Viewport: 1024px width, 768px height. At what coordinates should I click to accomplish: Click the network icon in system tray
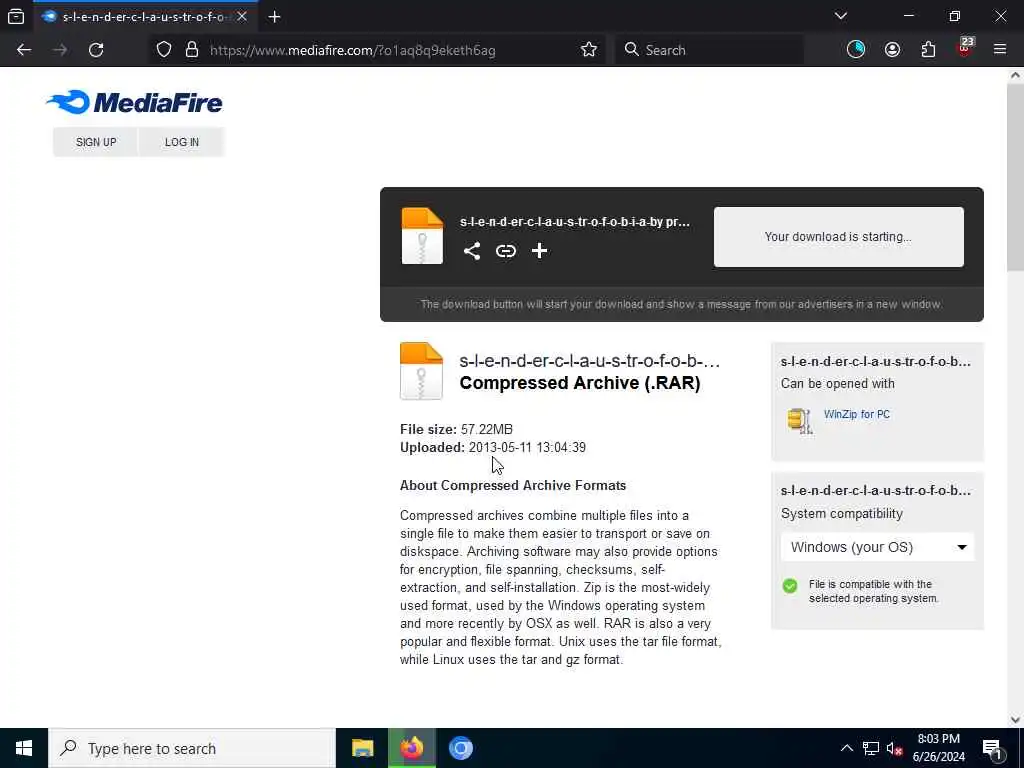click(x=871, y=748)
